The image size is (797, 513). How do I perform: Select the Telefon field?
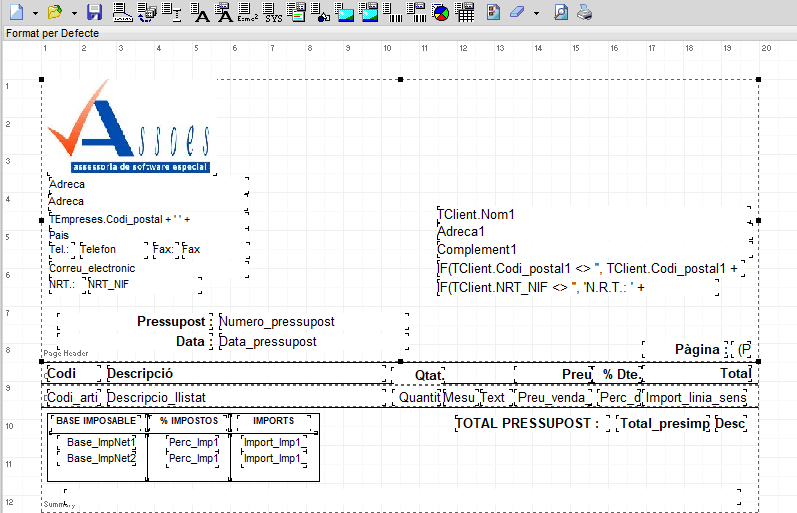(114, 250)
